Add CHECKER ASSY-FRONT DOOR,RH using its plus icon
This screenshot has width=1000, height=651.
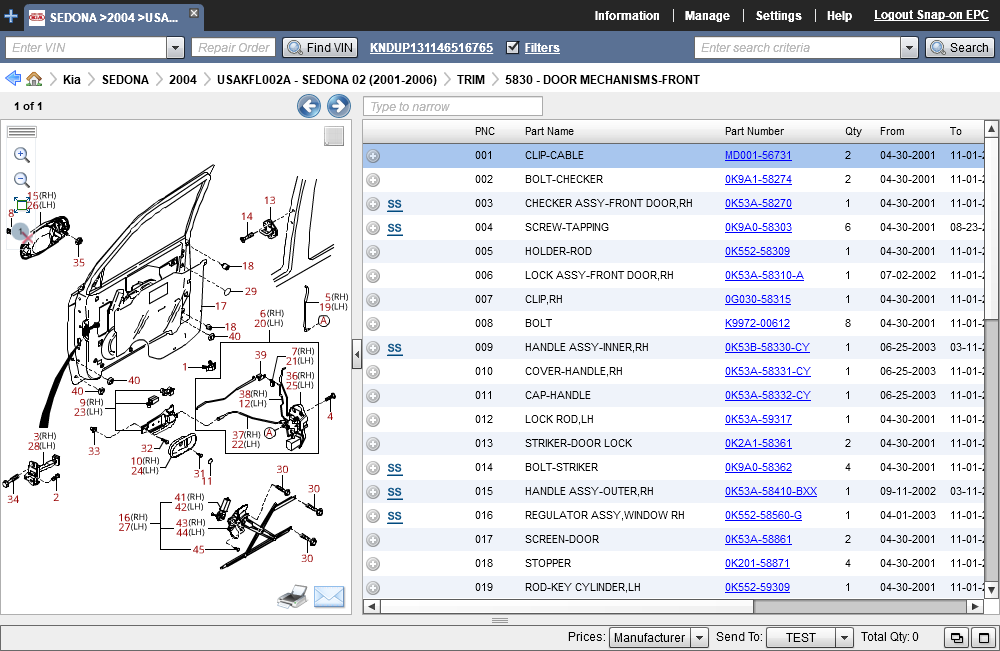(x=373, y=204)
